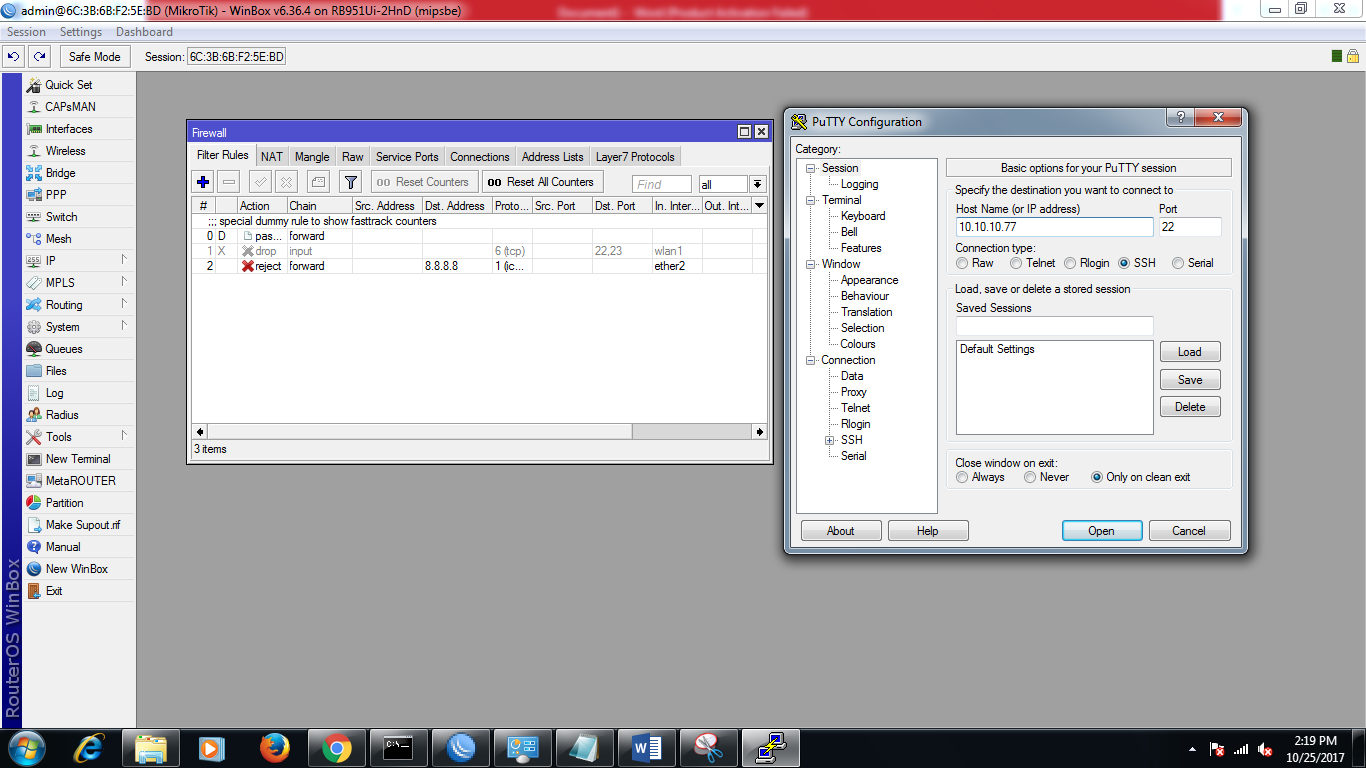This screenshot has height=768, width=1366.
Task: Switch to the NAT tab
Action: point(271,156)
